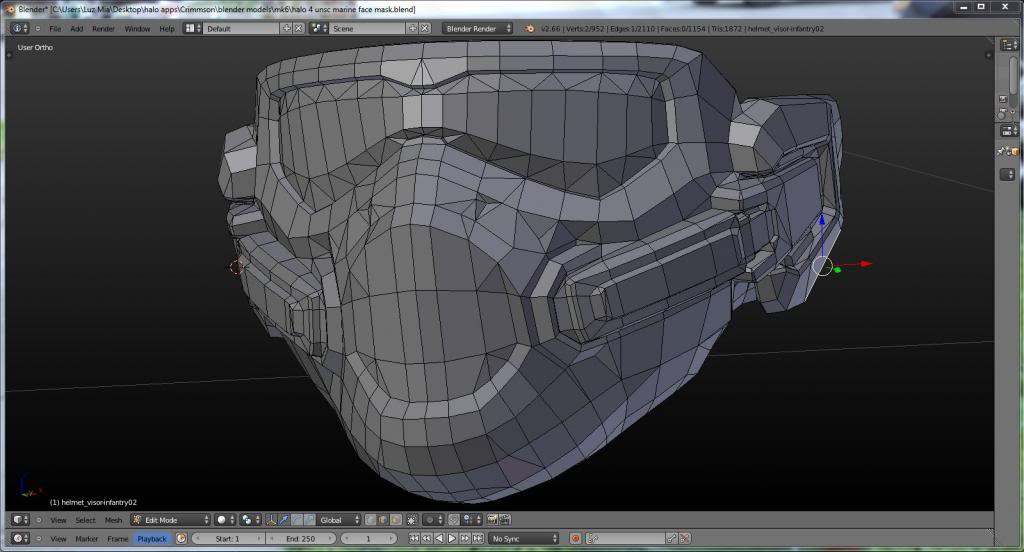Click the Start: 1 frame field

(228, 539)
